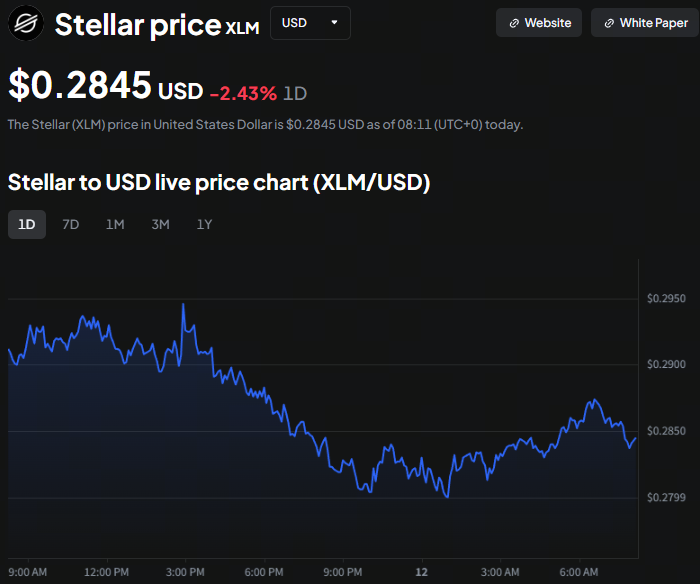Screen dimensions: 700x584
Task: Click the chain-link icon on the Website button
Action: (514, 23)
